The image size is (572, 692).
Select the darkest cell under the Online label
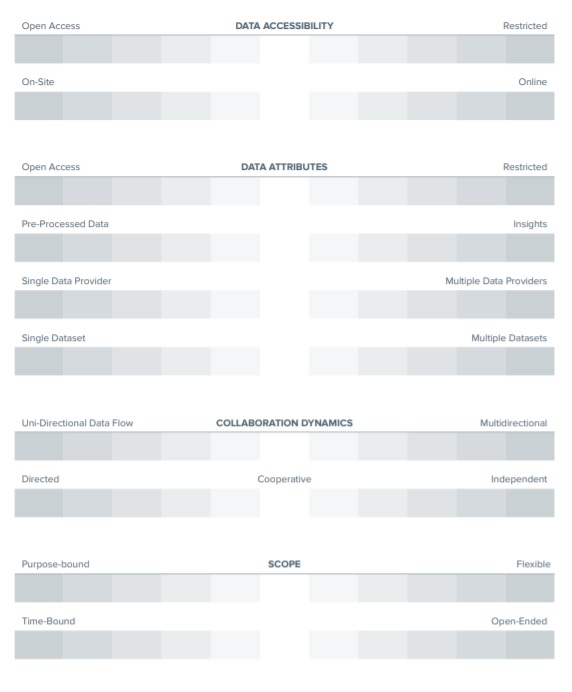coord(530,106)
